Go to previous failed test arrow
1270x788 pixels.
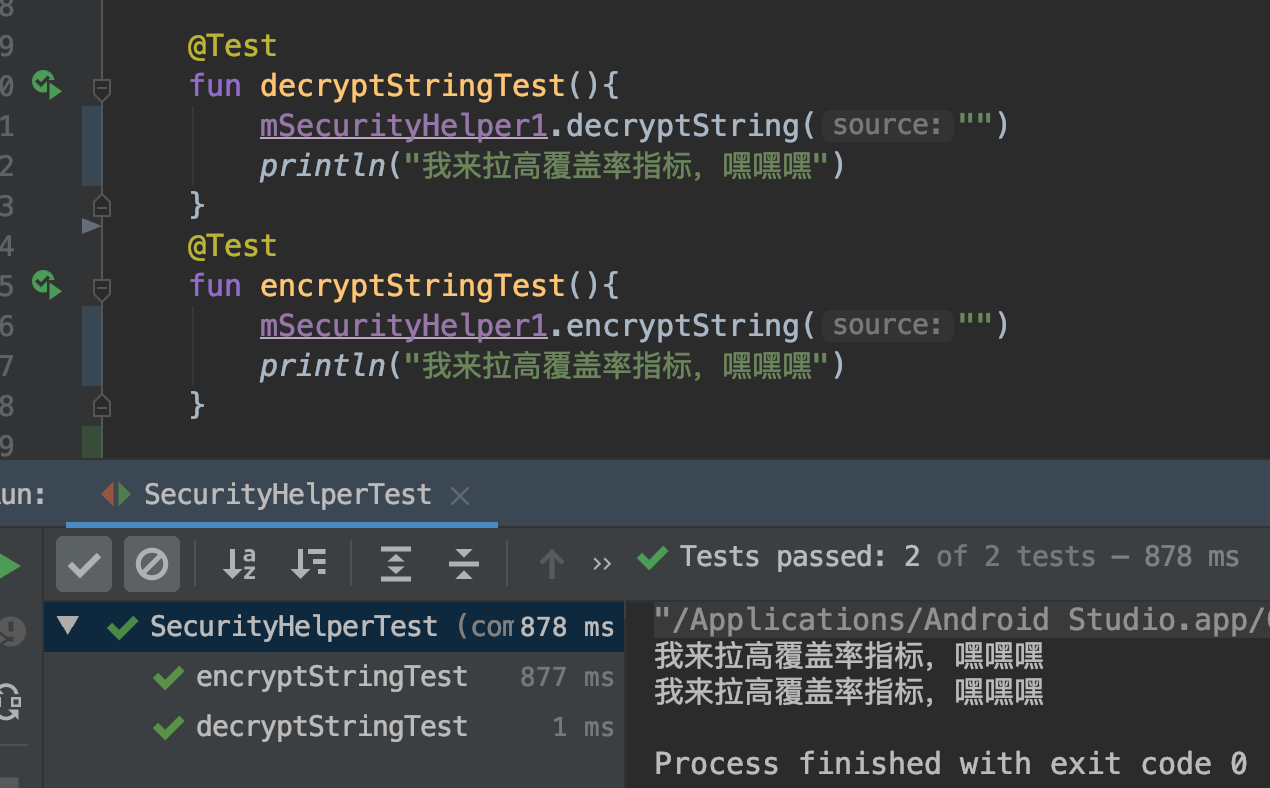(551, 565)
